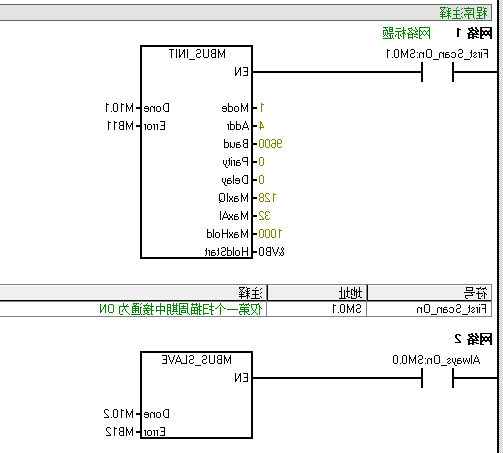
Task: Select the Delay parameter value 0
Action: [x=262, y=180]
